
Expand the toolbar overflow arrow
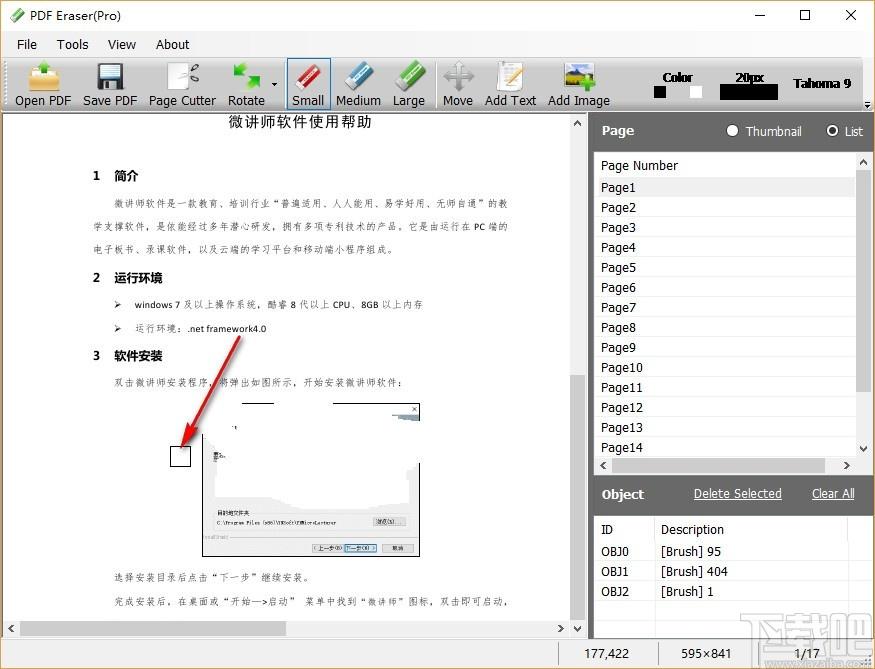[867, 104]
